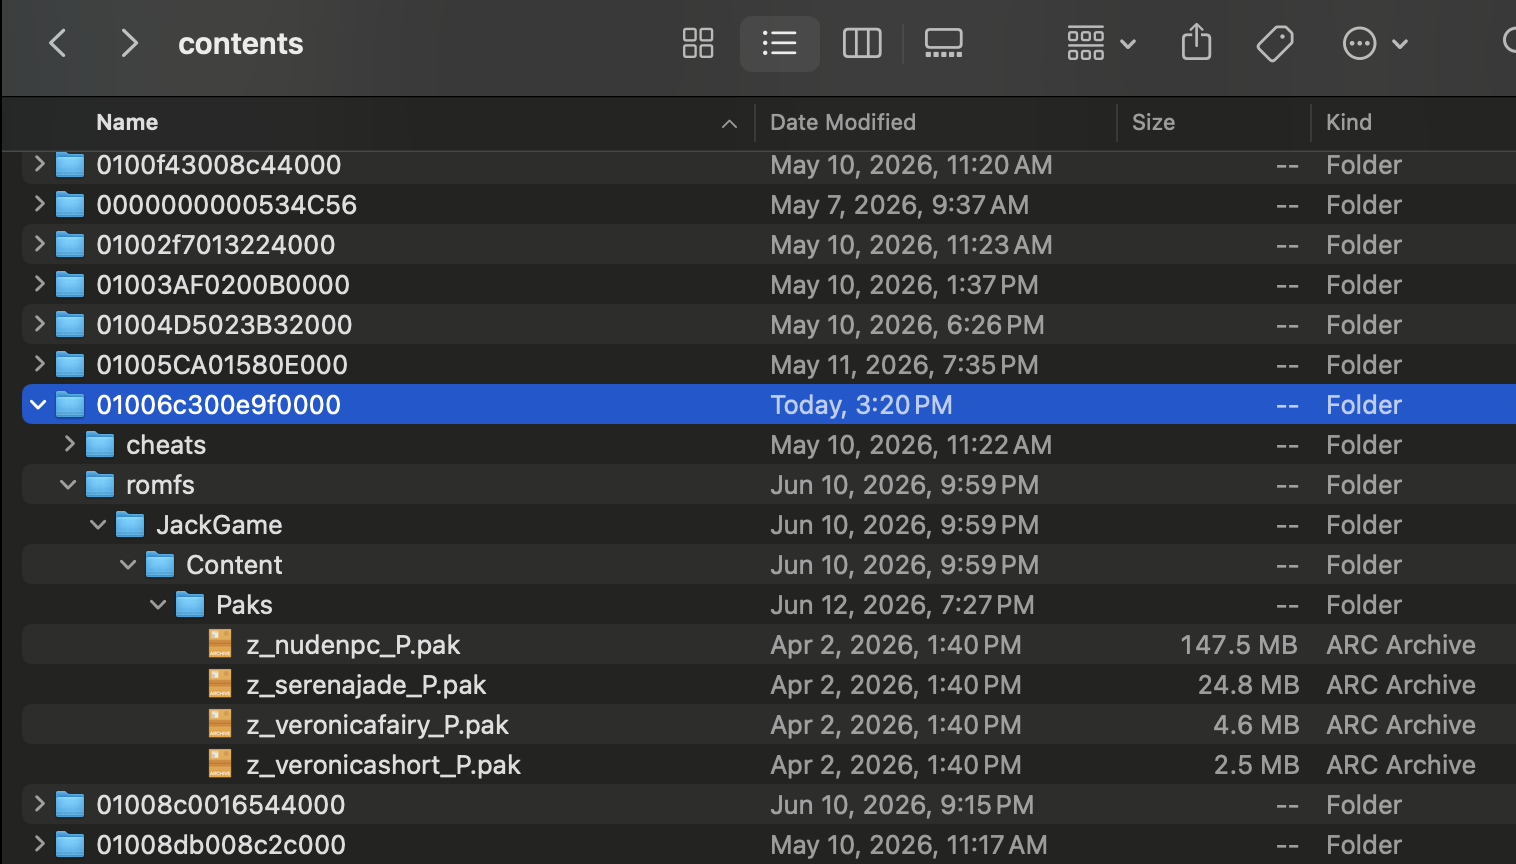The width and height of the screenshot is (1516, 864).
Task: Collapse the Content folder
Action: point(128,564)
